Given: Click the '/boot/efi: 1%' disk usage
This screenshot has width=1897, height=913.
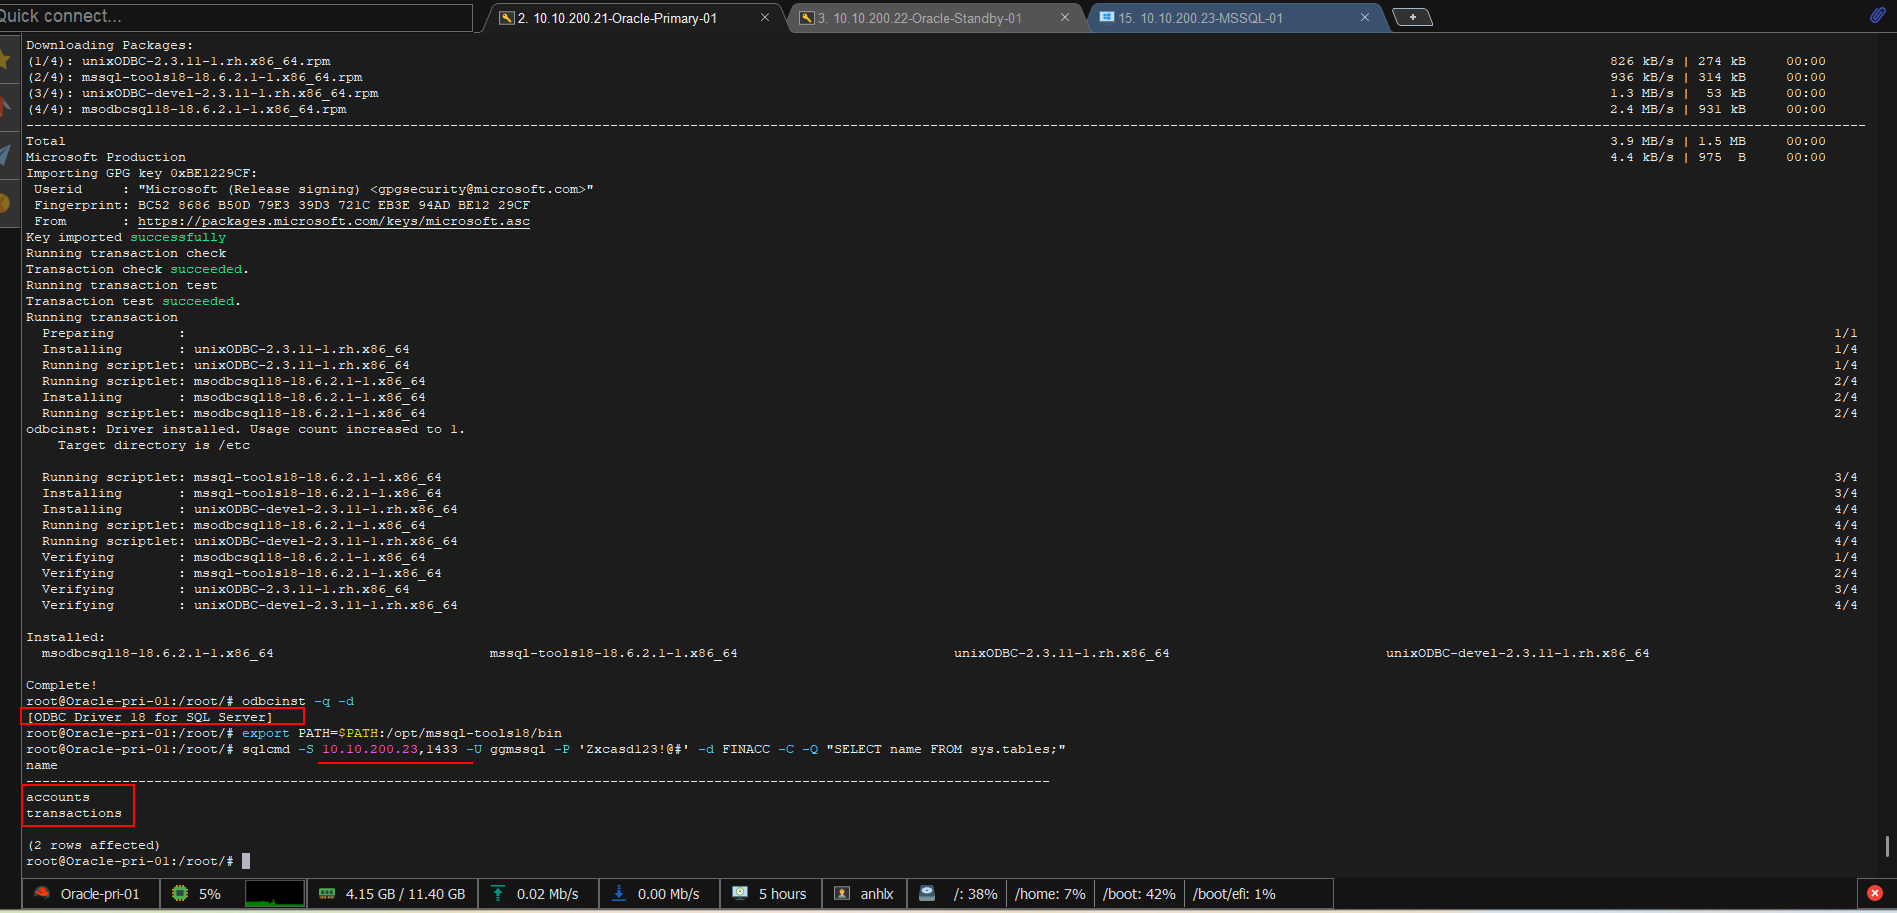Looking at the screenshot, I should pyautogui.click(x=1234, y=894).
